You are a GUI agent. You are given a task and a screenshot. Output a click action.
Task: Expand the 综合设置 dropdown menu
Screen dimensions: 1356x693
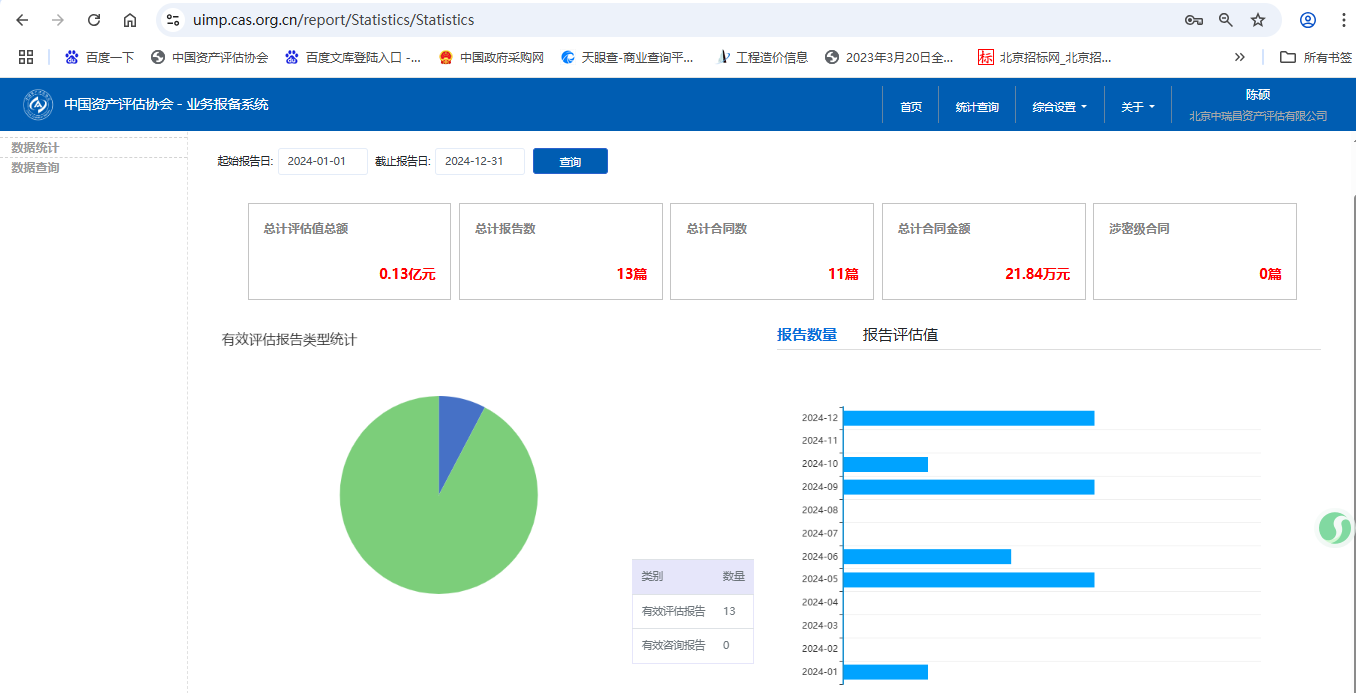coord(1059,106)
